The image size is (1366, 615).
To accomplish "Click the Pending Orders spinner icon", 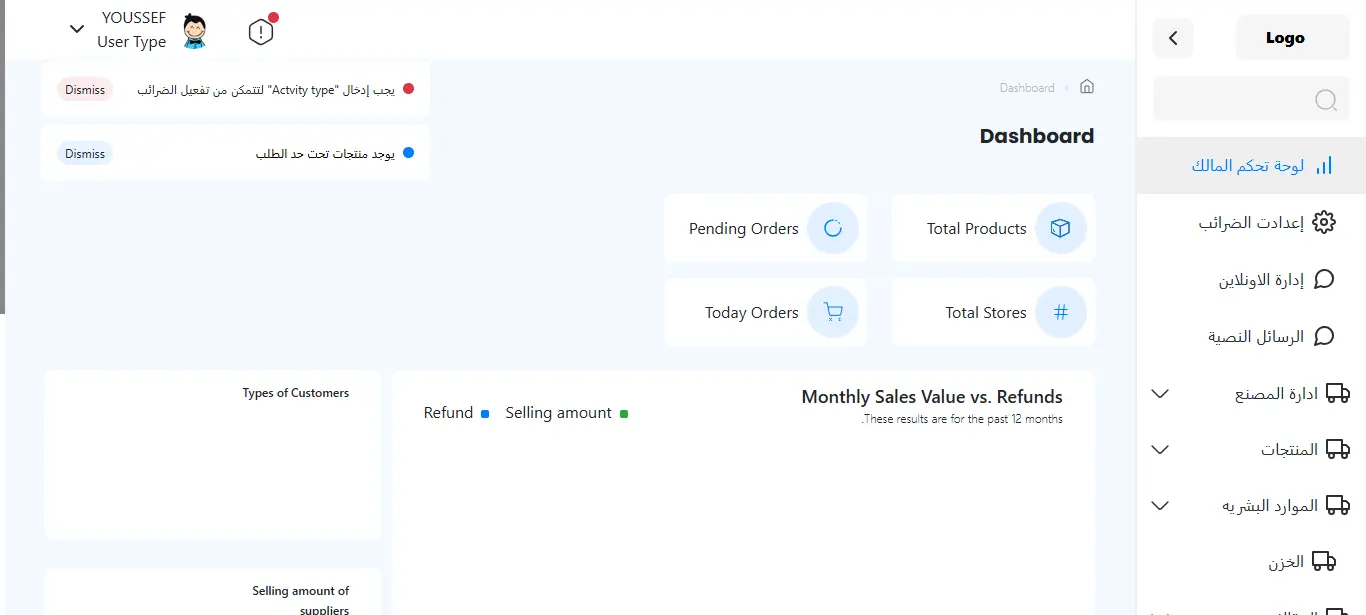I will point(833,228).
